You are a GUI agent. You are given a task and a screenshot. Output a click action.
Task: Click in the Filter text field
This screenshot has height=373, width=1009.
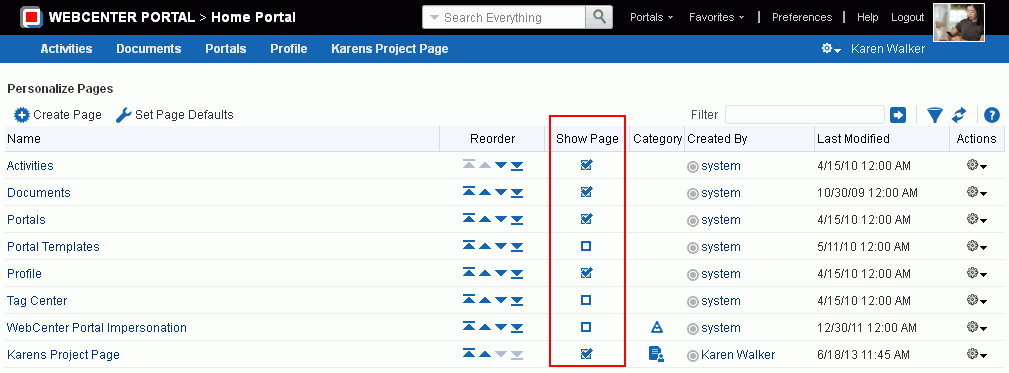[804, 115]
